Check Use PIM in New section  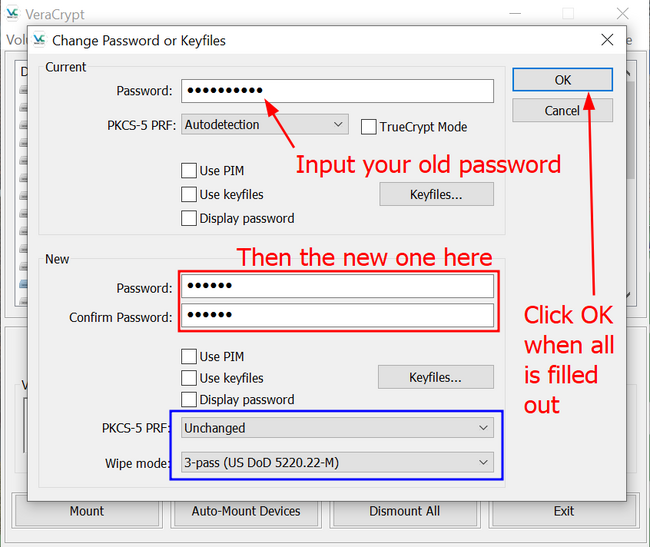point(189,356)
